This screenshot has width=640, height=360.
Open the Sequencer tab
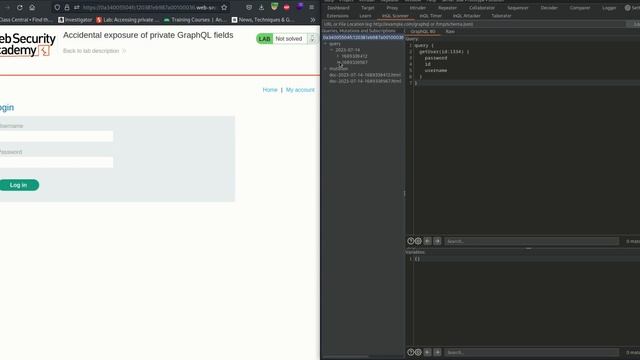[518, 8]
